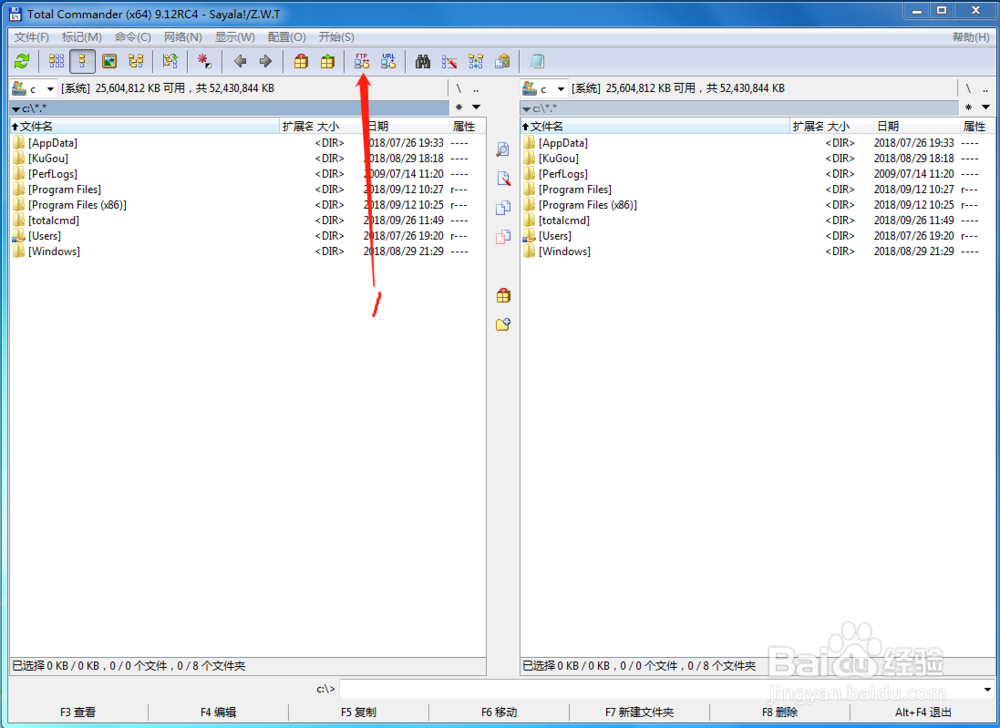This screenshot has height=728, width=1000.
Task: Select the full details view toolbar icon
Action: pos(82,61)
